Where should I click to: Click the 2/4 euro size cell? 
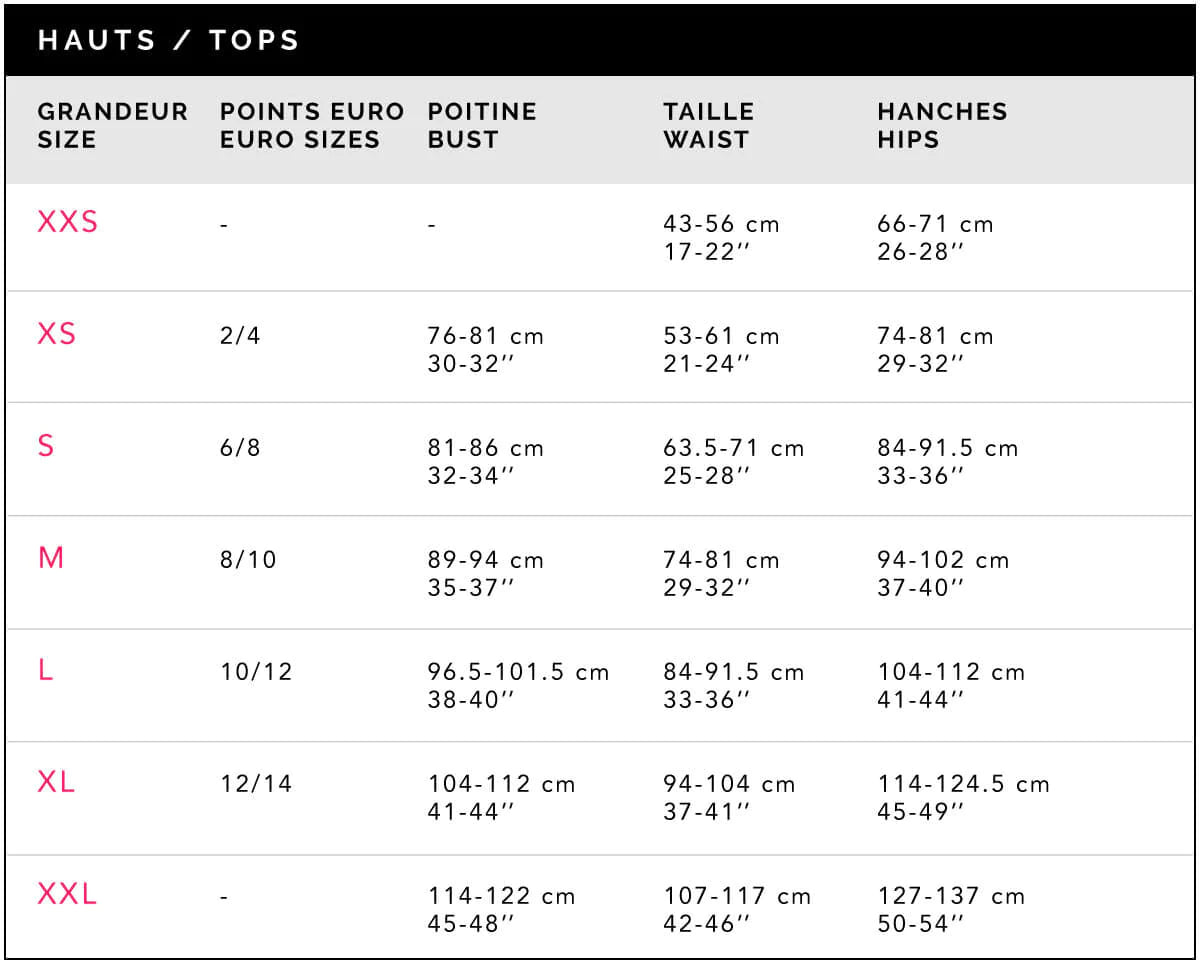240,336
